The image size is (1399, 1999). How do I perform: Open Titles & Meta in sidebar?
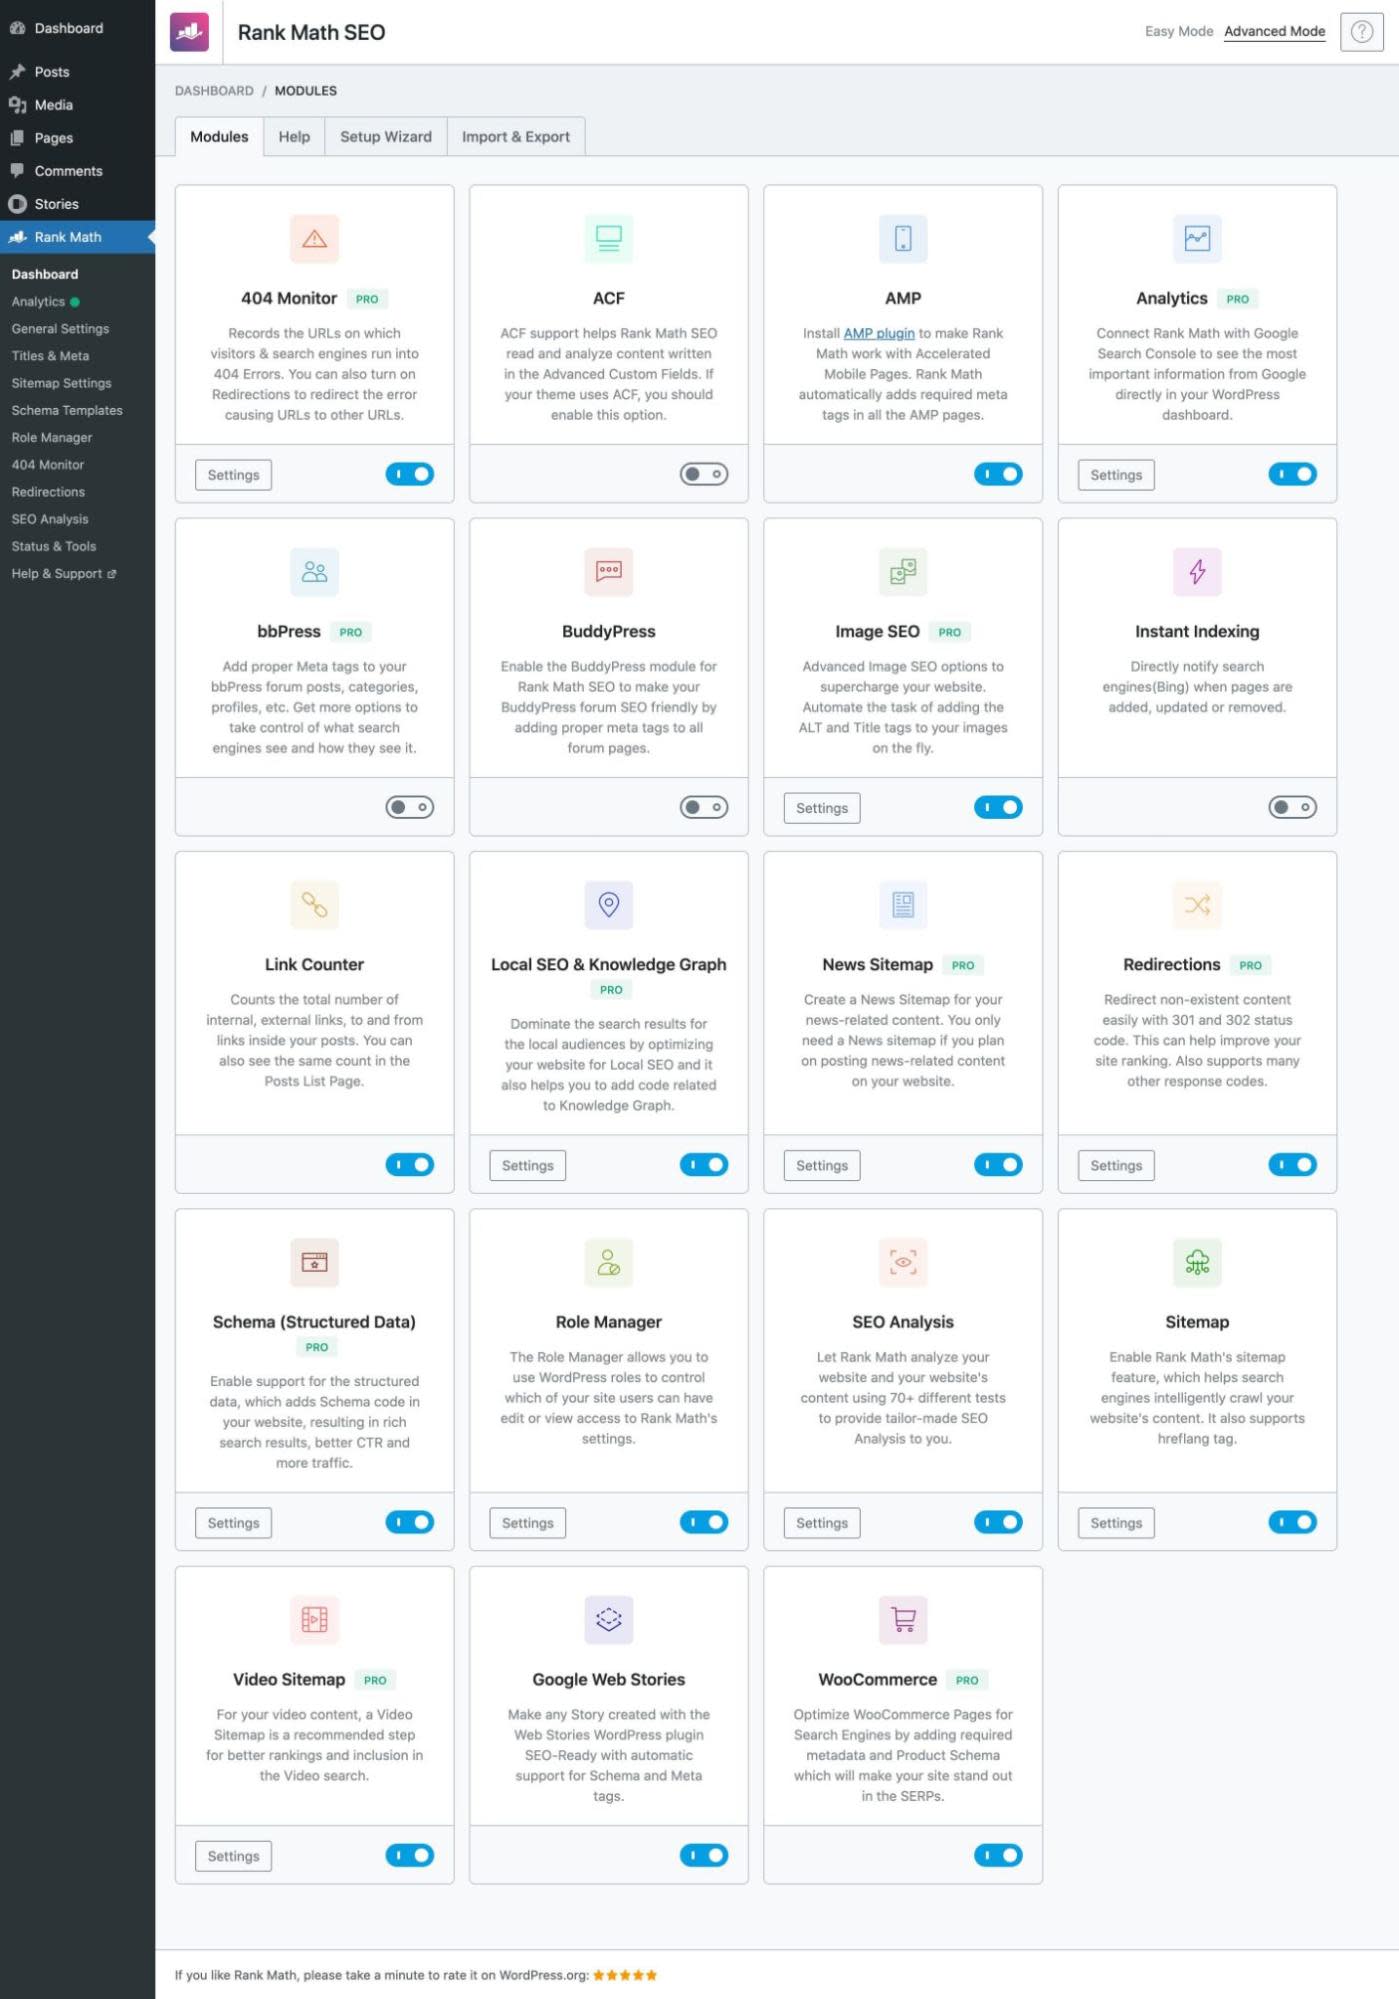[50, 356]
